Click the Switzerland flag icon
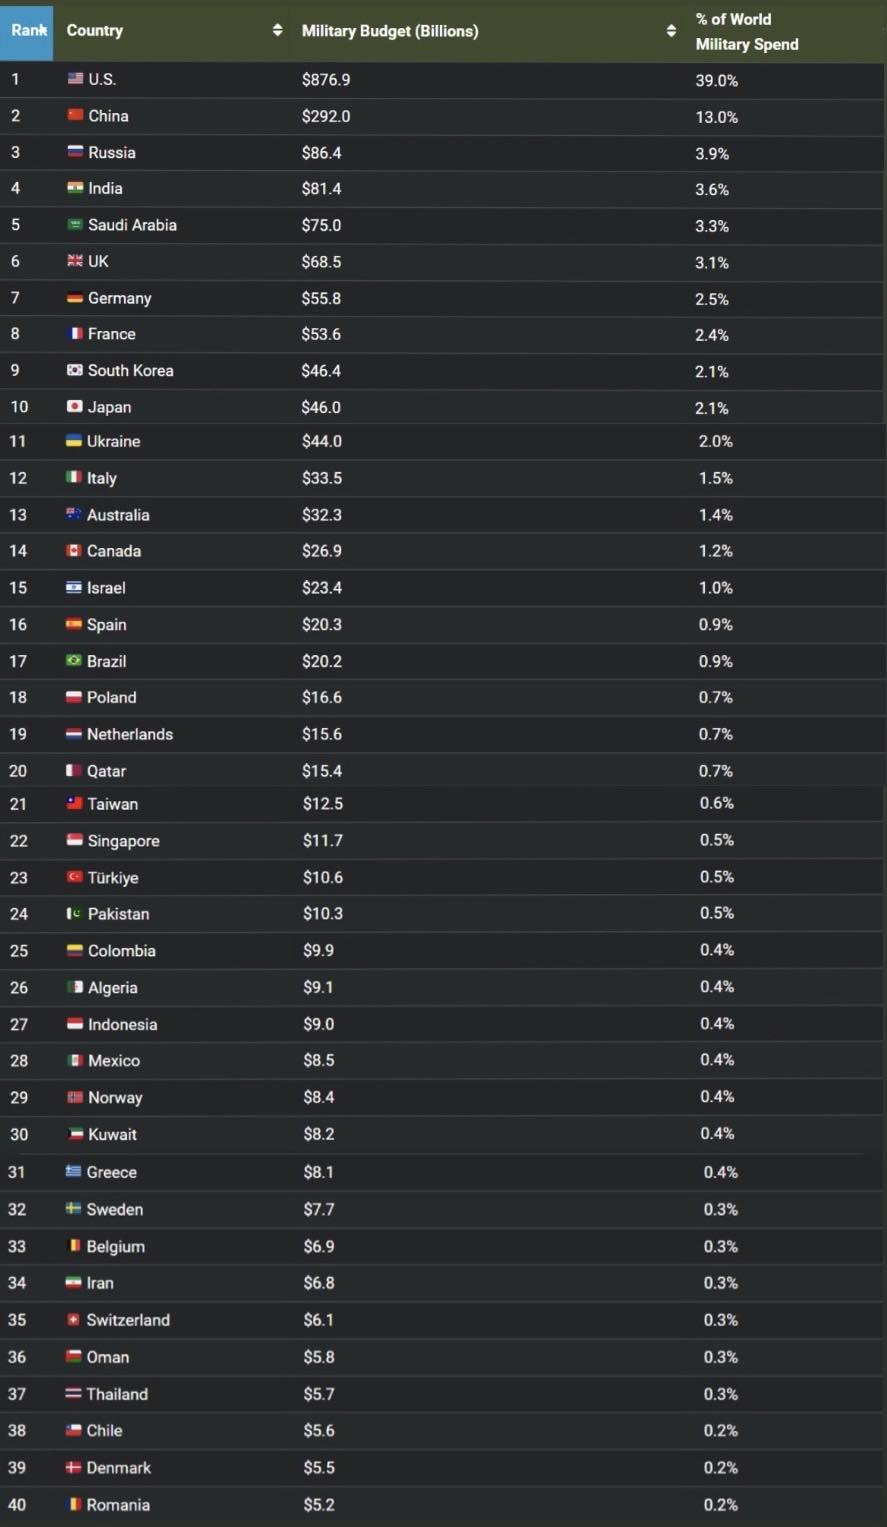Screen dimensions: 887x1527 click(73, 1320)
